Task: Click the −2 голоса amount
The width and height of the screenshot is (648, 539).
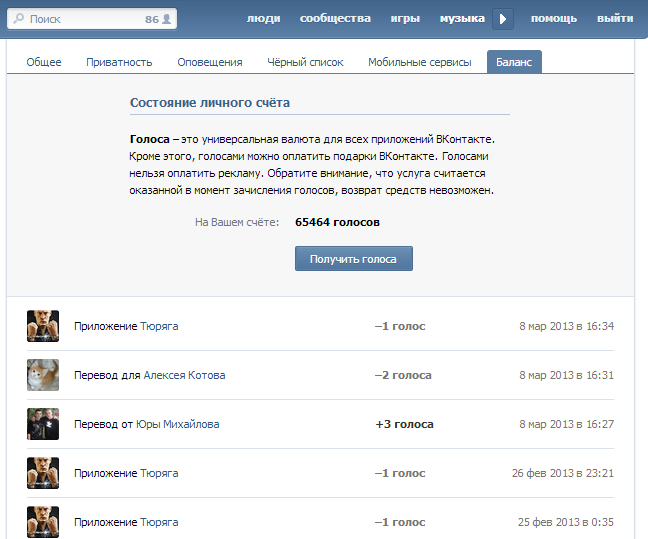Action: tap(403, 375)
